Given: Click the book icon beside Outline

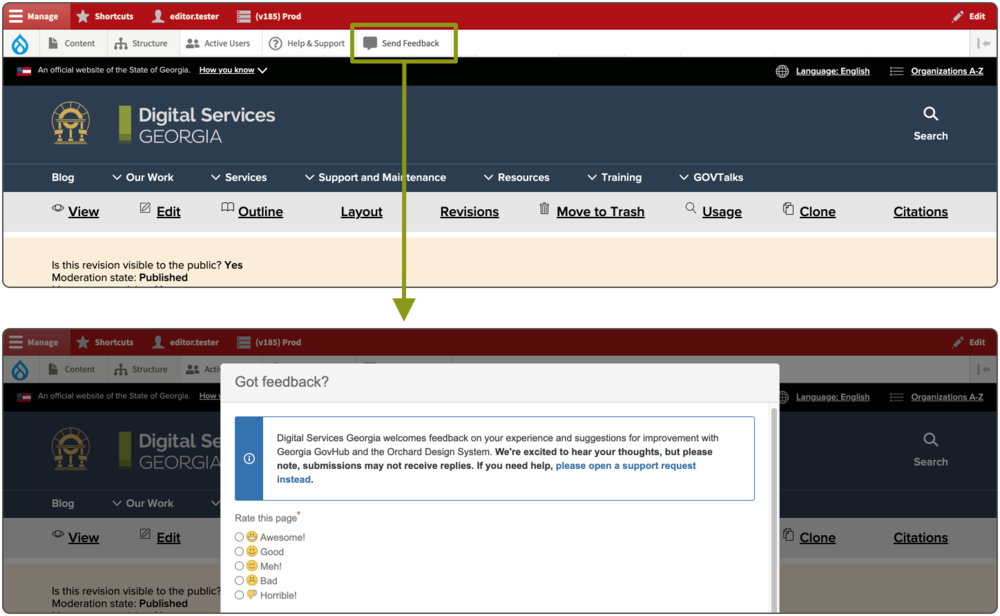Looking at the screenshot, I should coord(228,208).
